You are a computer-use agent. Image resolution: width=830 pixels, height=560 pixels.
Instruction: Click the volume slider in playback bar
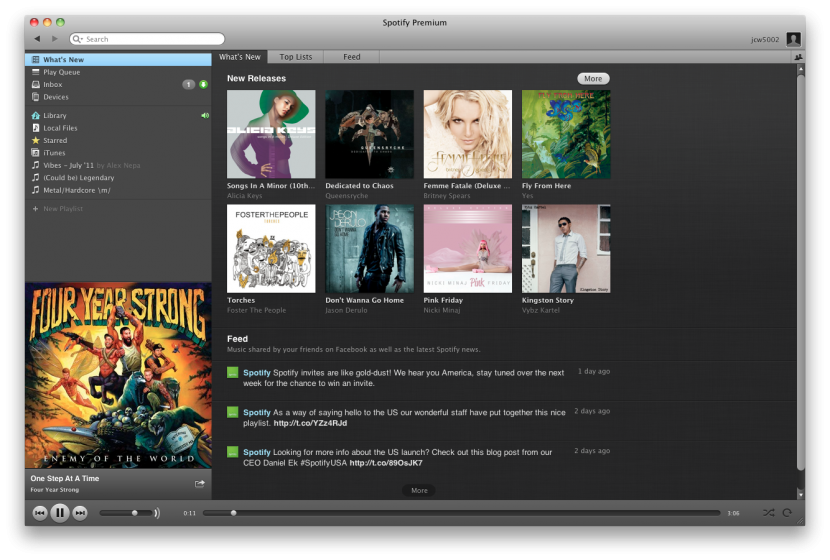tap(127, 513)
